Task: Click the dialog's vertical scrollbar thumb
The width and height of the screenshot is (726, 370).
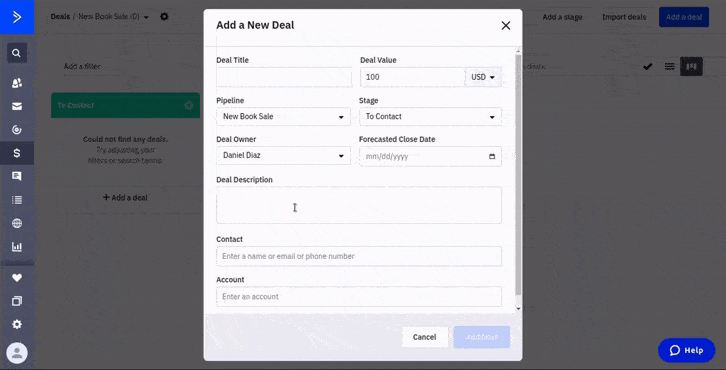Action: click(x=518, y=175)
